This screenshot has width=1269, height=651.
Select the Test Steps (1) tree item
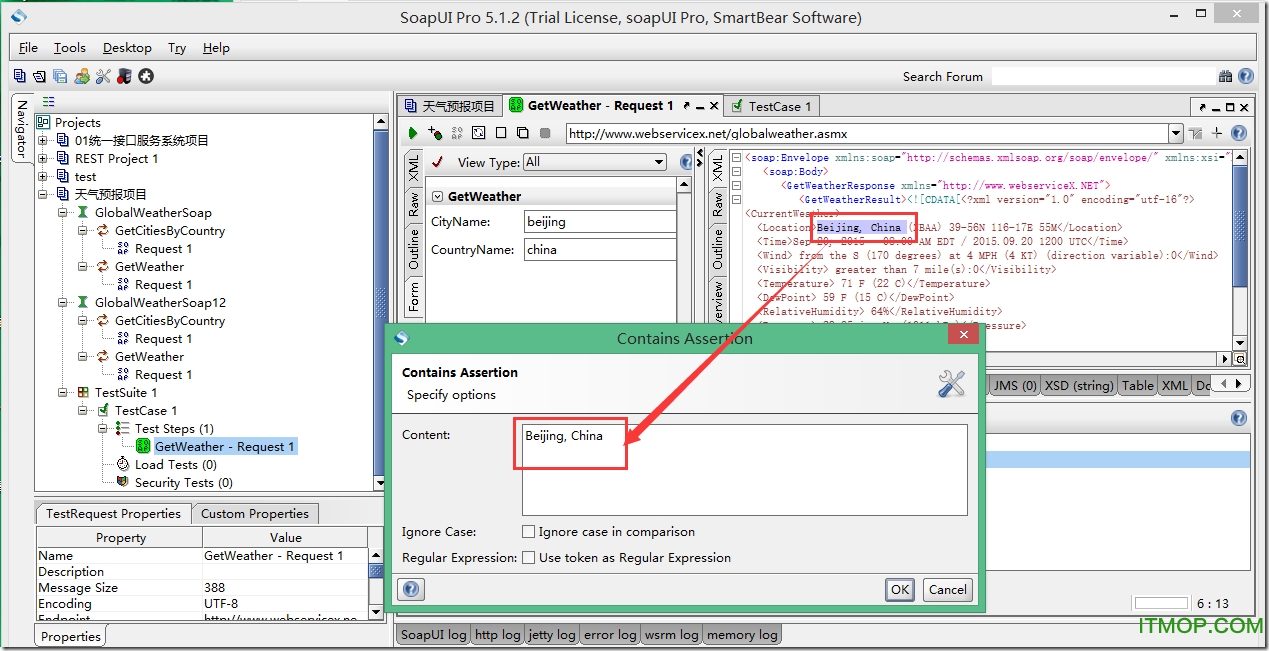coord(174,428)
